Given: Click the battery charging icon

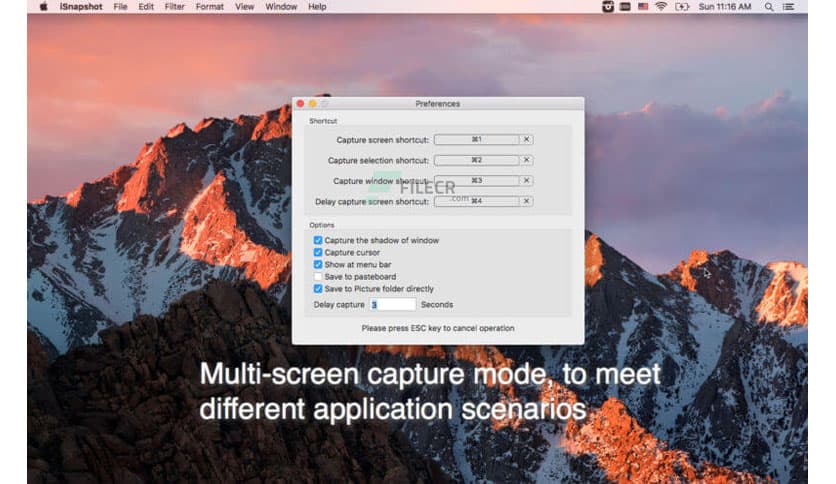Looking at the screenshot, I should 682,7.
